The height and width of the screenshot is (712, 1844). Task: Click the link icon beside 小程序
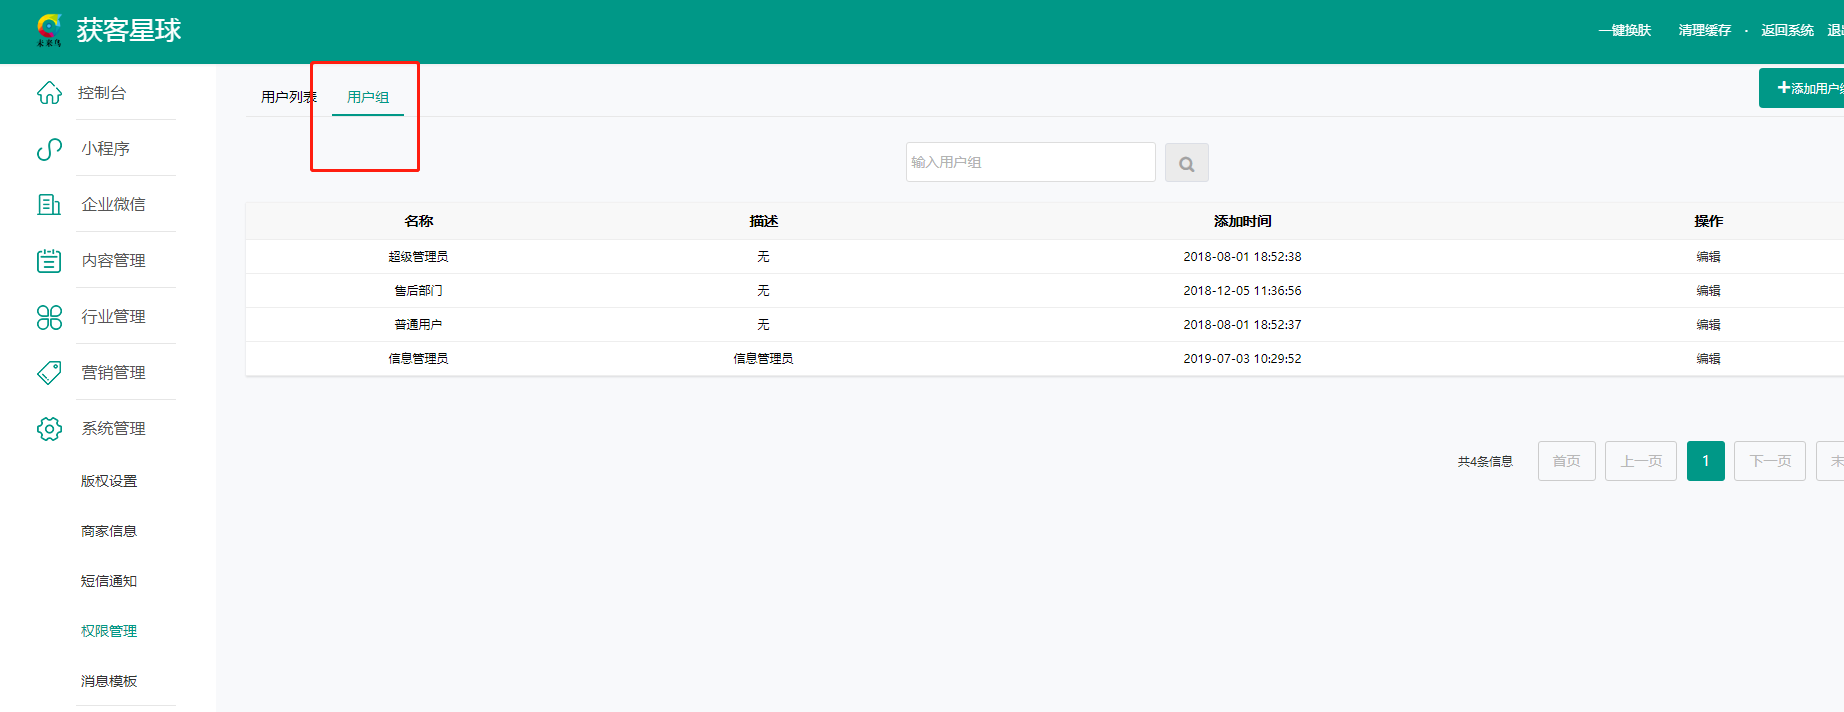49,149
